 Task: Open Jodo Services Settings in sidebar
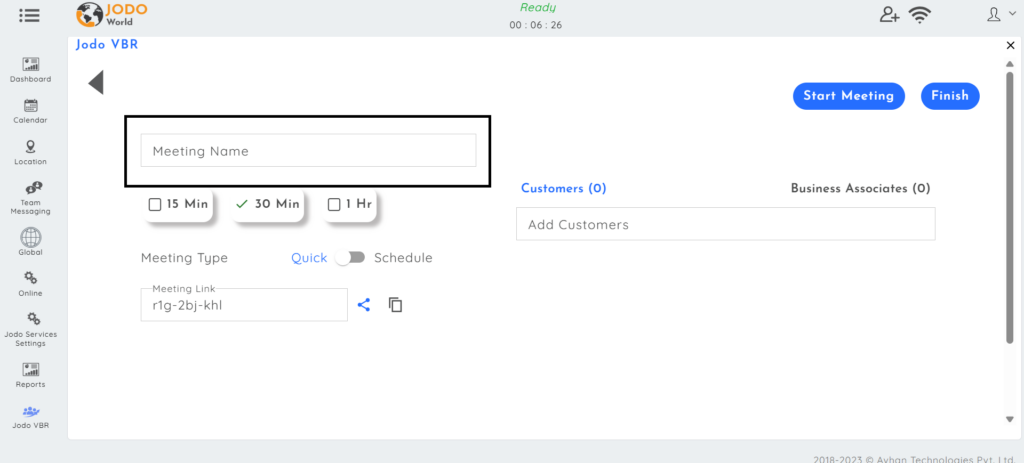(x=30, y=329)
